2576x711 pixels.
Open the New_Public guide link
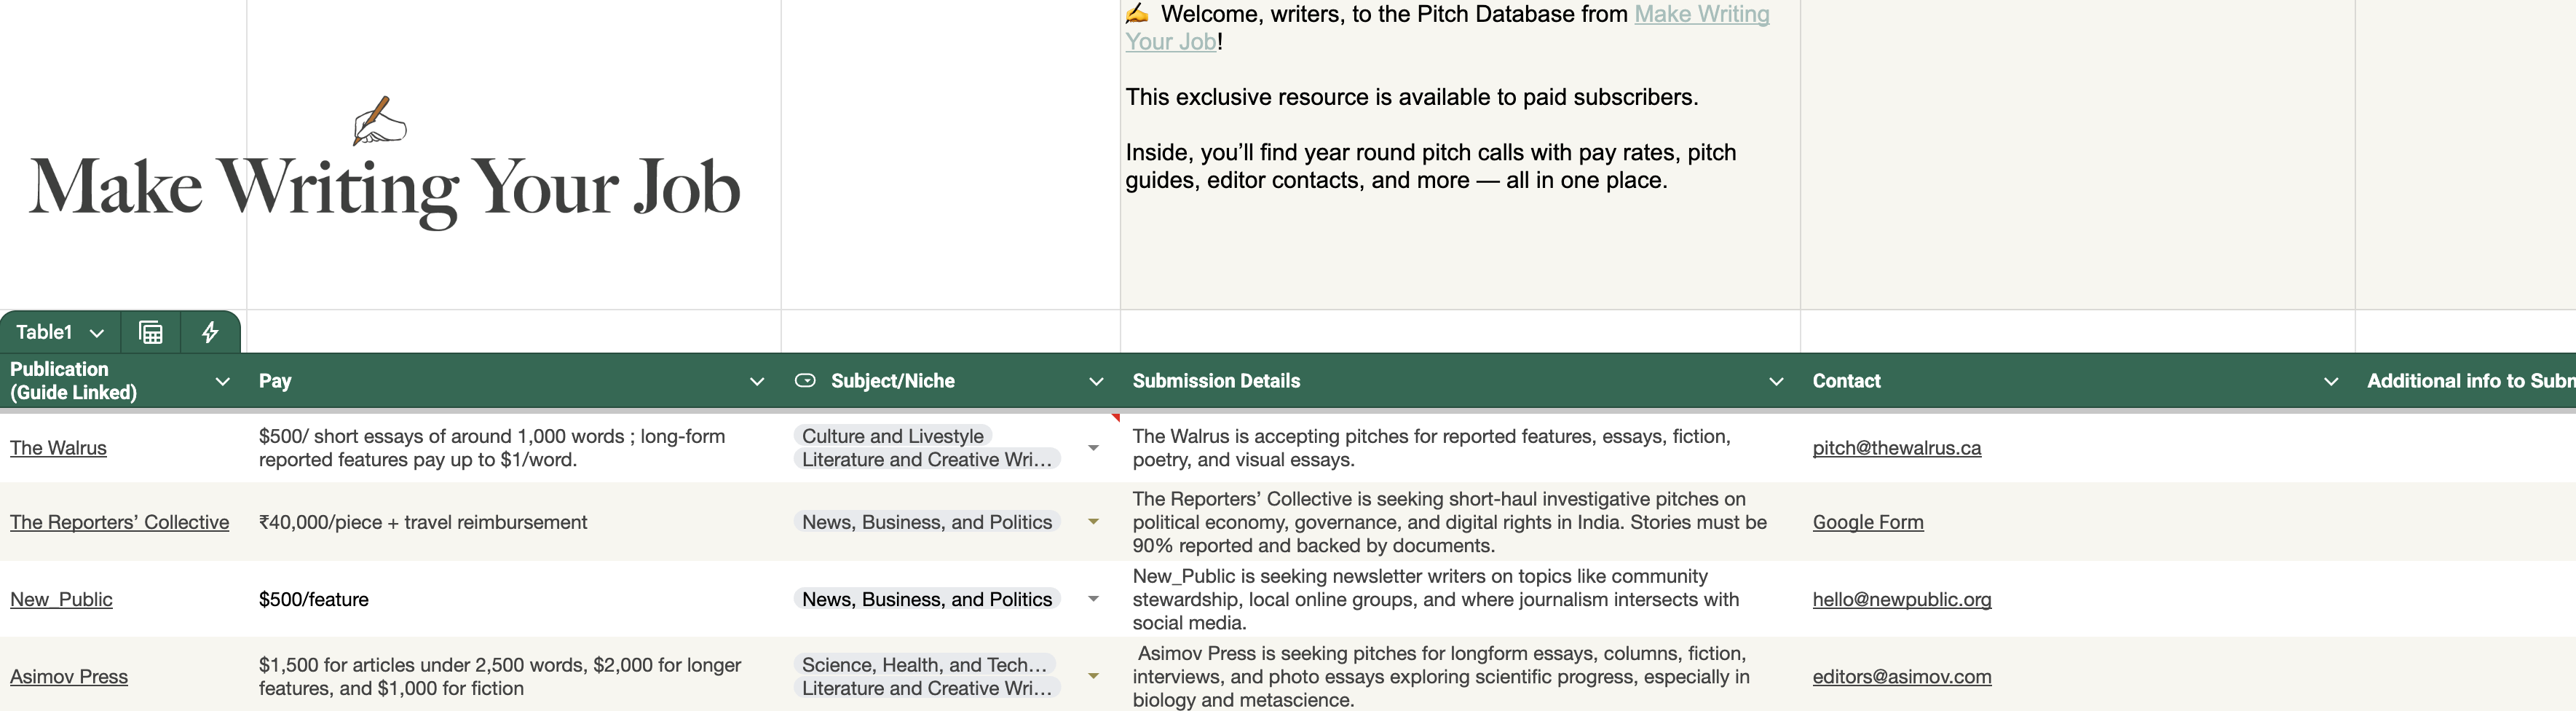[61, 599]
